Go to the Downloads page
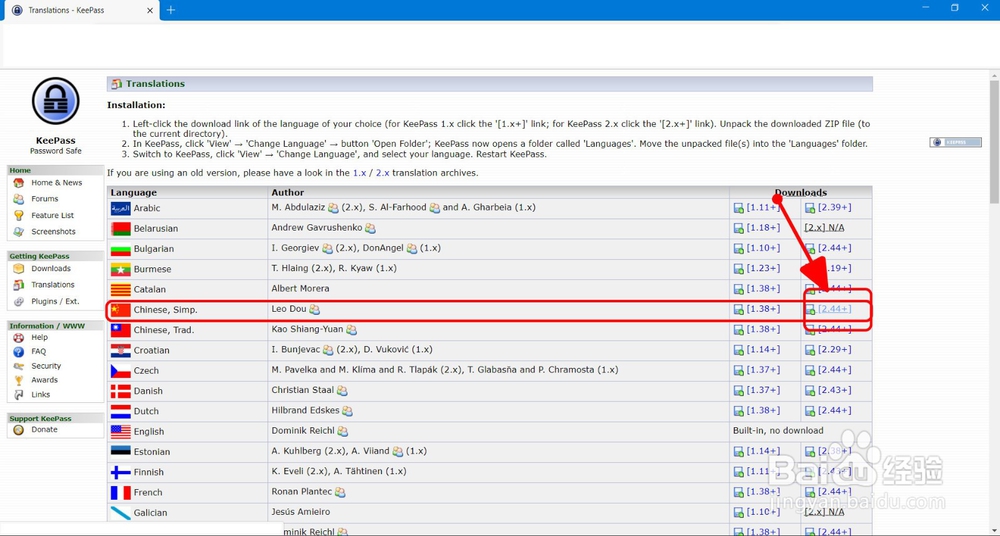 50,269
